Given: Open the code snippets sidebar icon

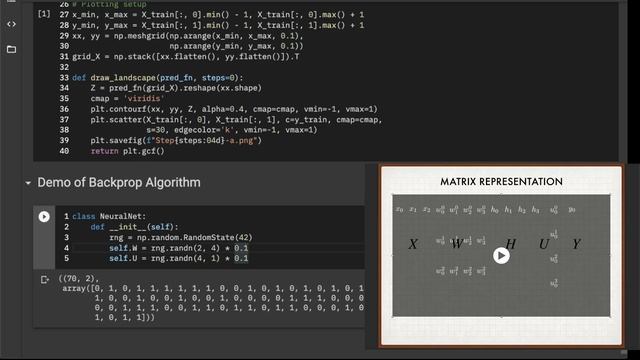Looking at the screenshot, I should [11, 24].
